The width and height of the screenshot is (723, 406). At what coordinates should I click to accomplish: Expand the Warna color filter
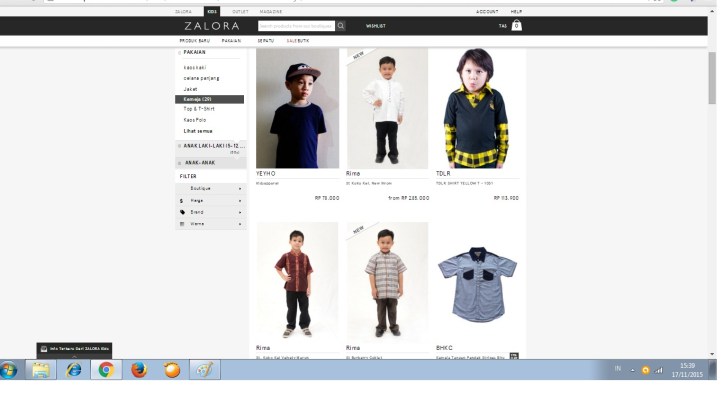coord(210,224)
